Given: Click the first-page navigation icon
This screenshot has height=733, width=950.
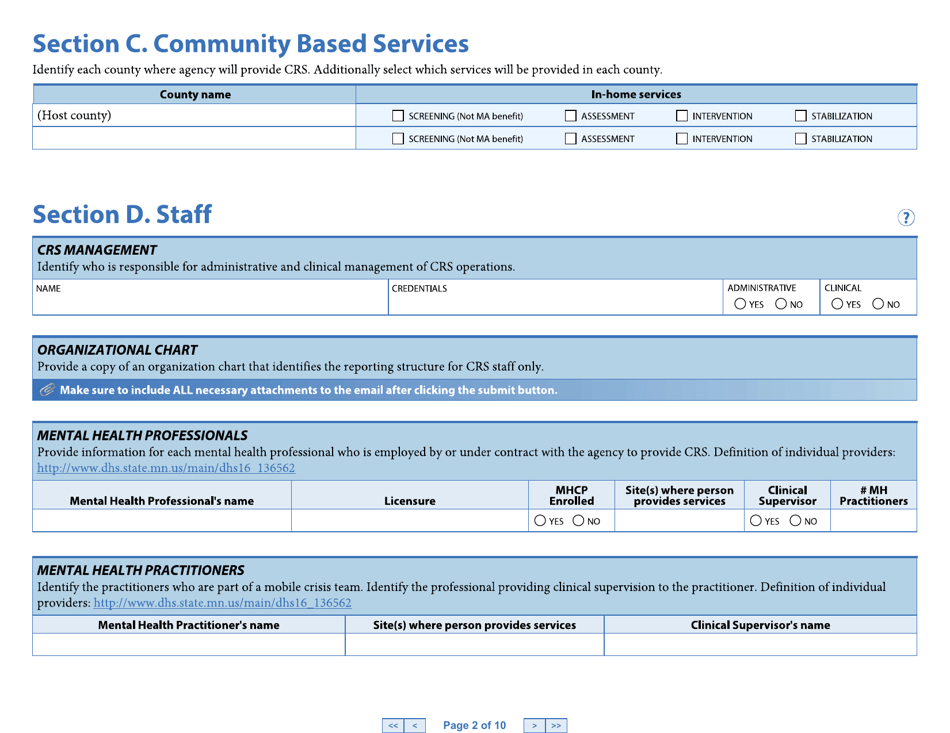Looking at the screenshot, I should click(393, 724).
